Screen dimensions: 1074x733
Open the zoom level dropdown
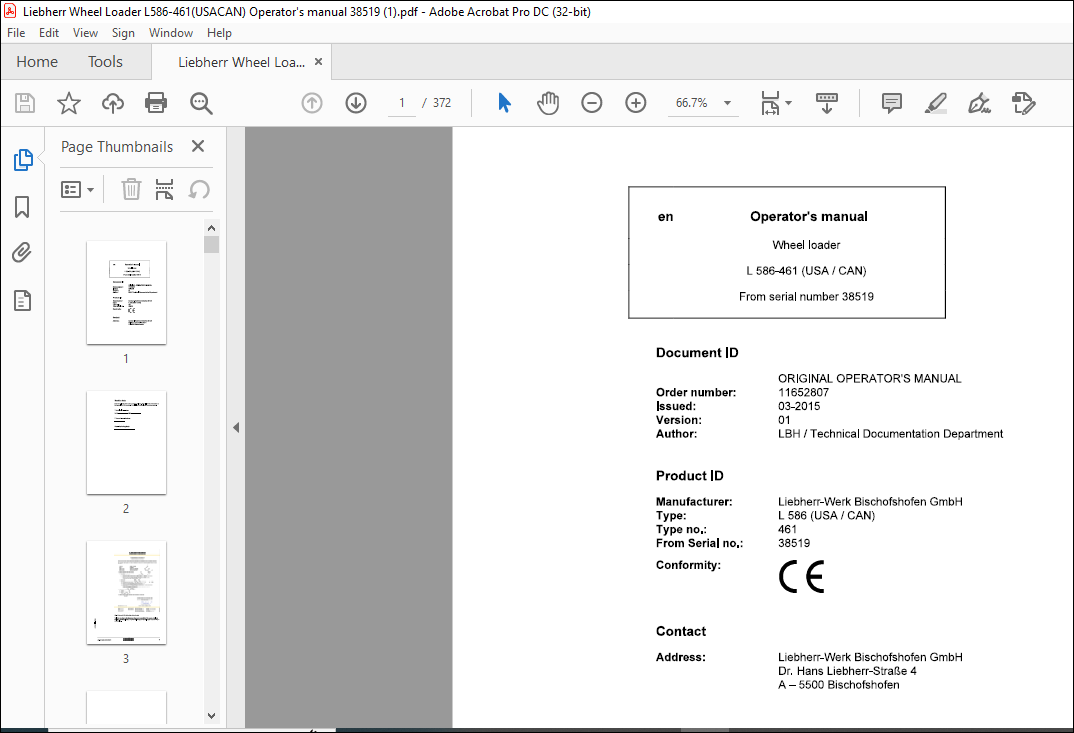click(727, 103)
